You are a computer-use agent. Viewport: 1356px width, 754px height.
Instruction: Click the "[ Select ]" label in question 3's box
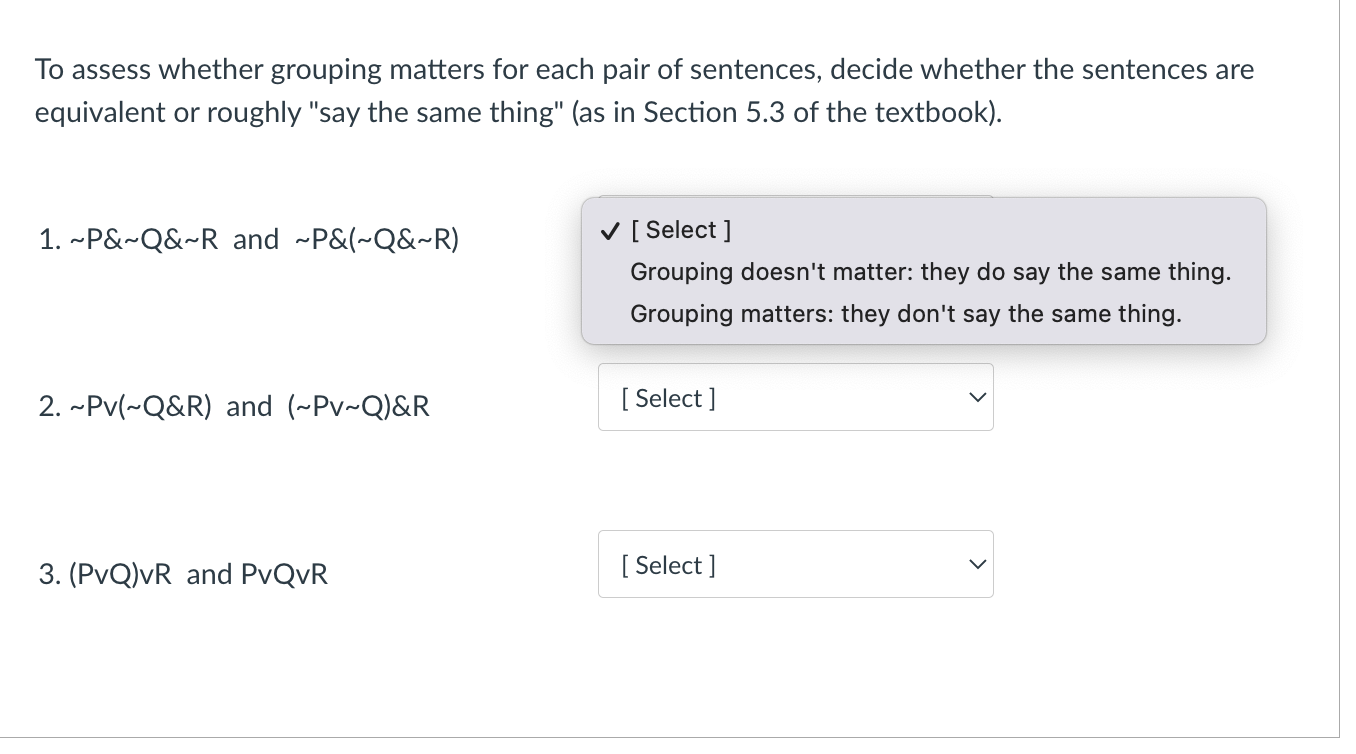click(x=668, y=565)
